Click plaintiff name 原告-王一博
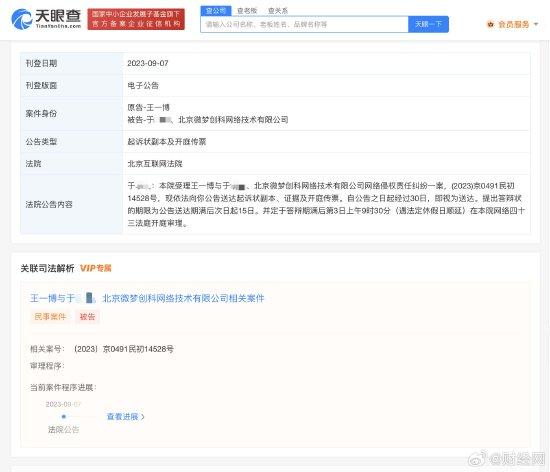Screen dimensions: 550x472 [x=148, y=108]
